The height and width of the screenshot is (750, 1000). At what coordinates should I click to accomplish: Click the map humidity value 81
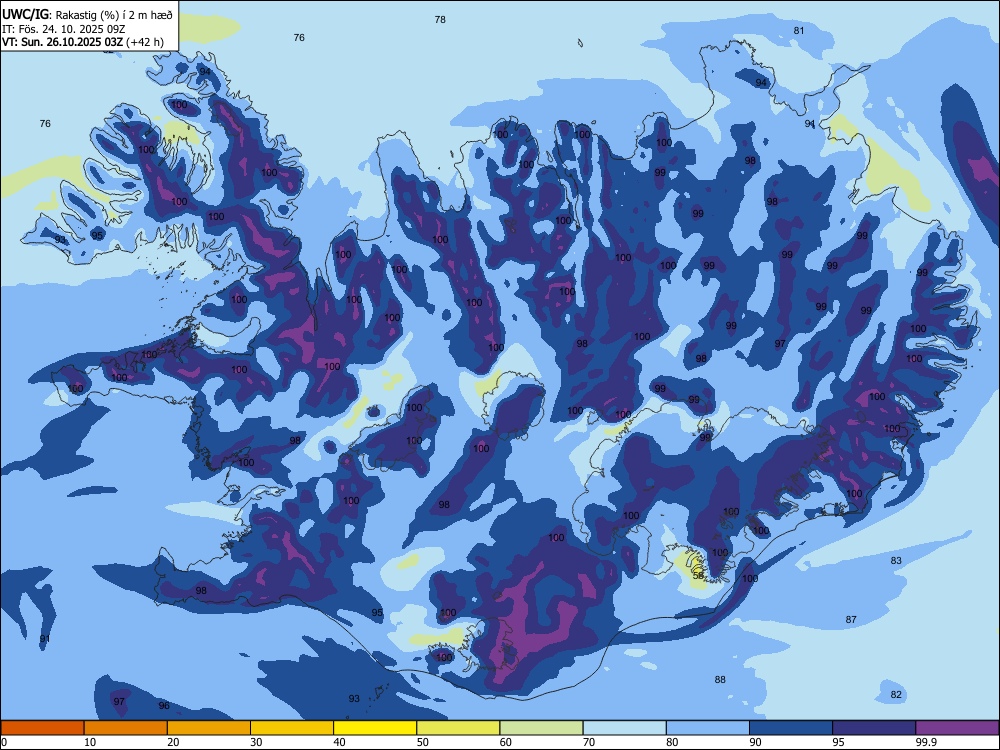coord(799,31)
